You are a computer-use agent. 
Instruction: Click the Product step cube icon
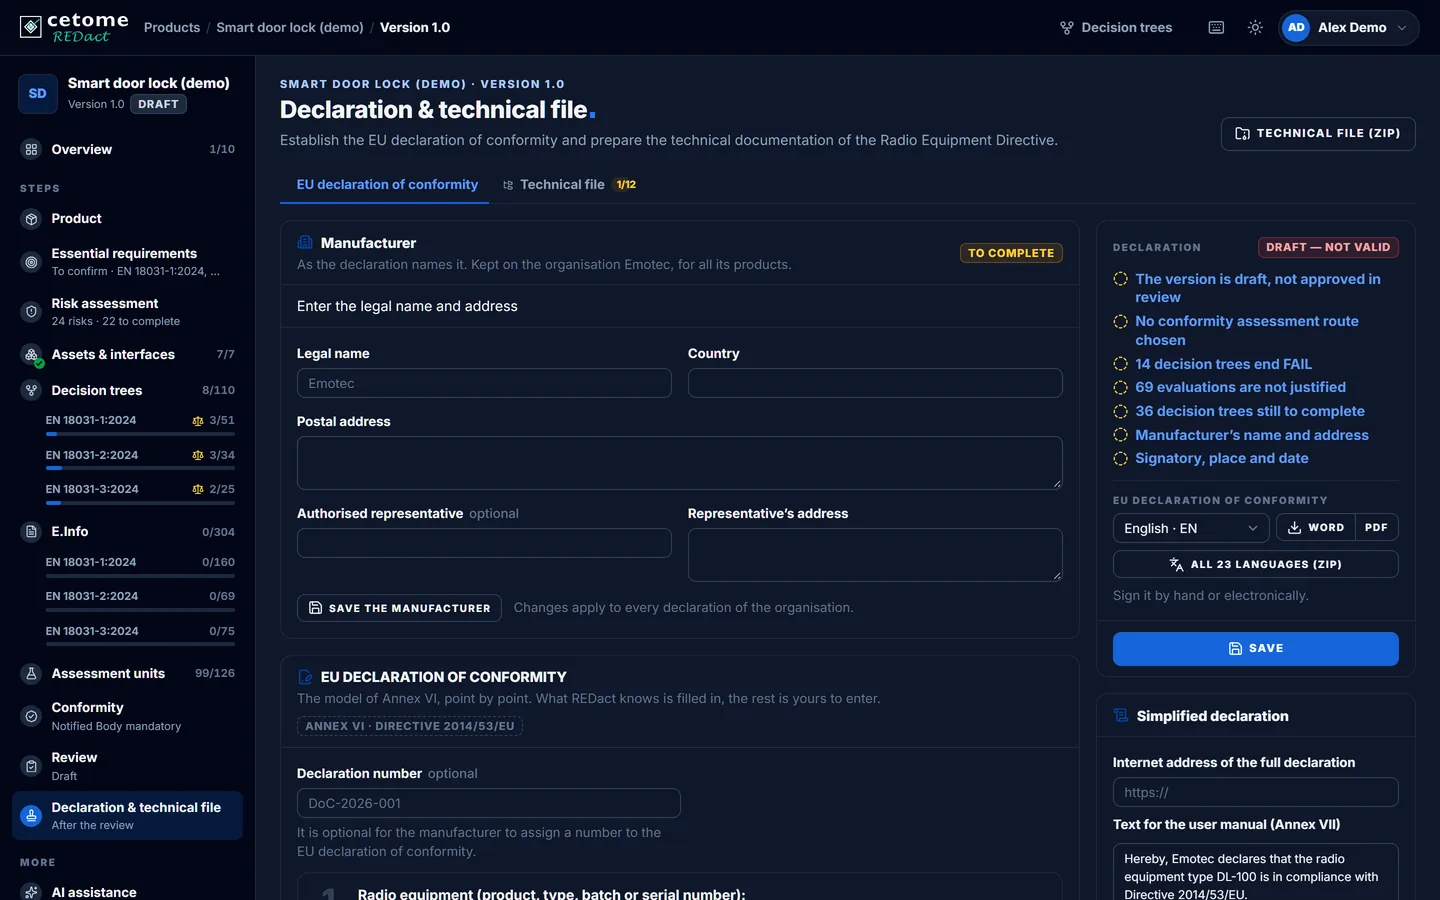coord(31,219)
